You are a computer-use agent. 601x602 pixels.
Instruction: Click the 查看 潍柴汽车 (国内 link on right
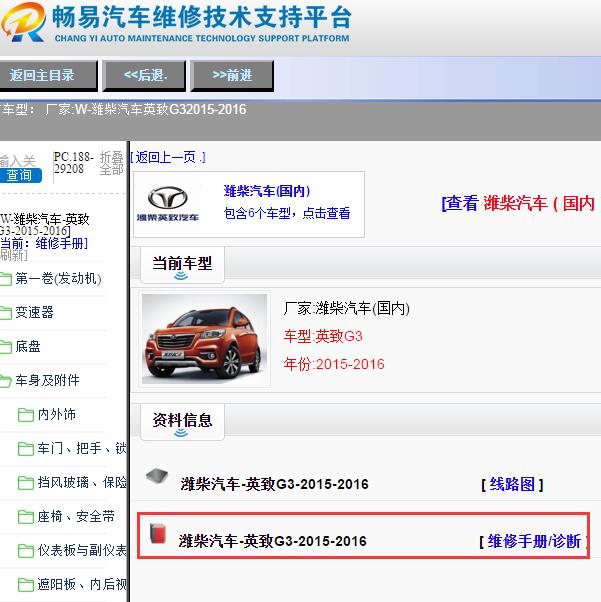tap(518, 203)
